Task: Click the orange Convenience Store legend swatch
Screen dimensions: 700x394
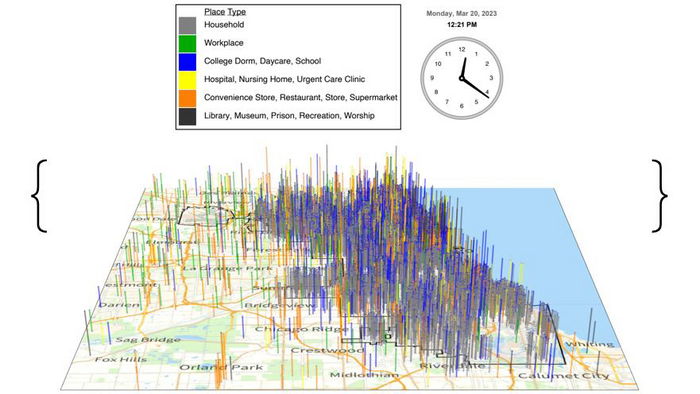Action: [x=187, y=98]
